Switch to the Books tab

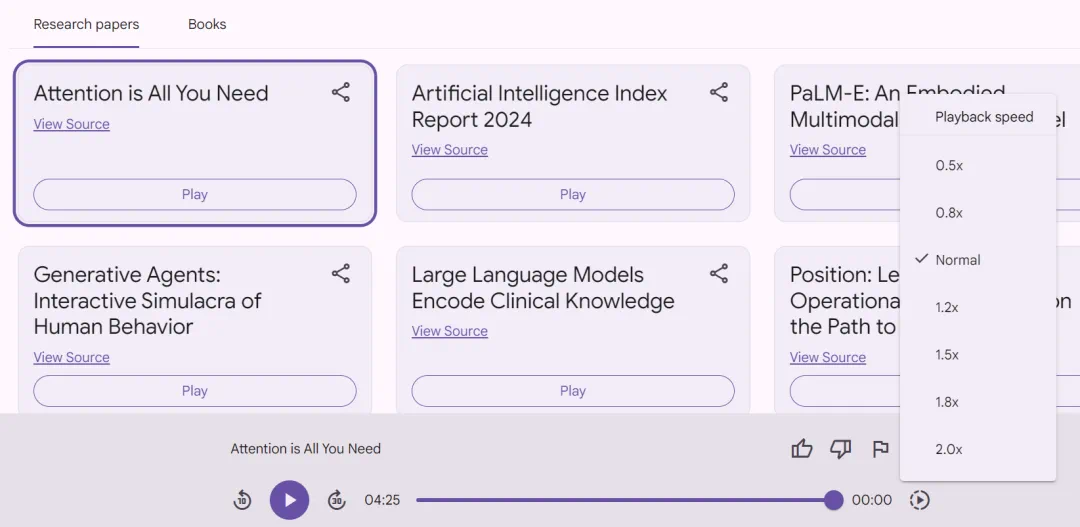point(207,24)
